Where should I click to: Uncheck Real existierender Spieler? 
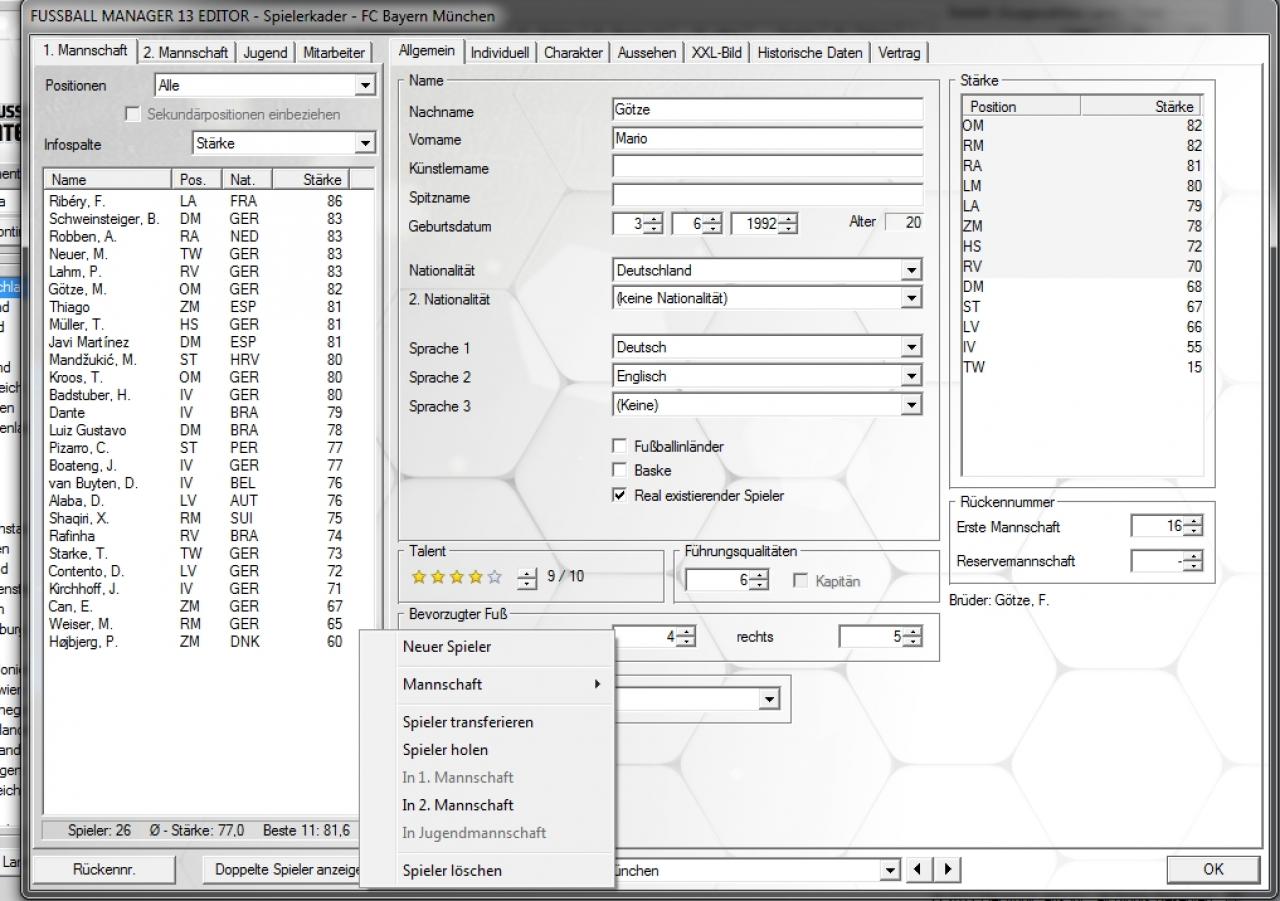click(619, 495)
